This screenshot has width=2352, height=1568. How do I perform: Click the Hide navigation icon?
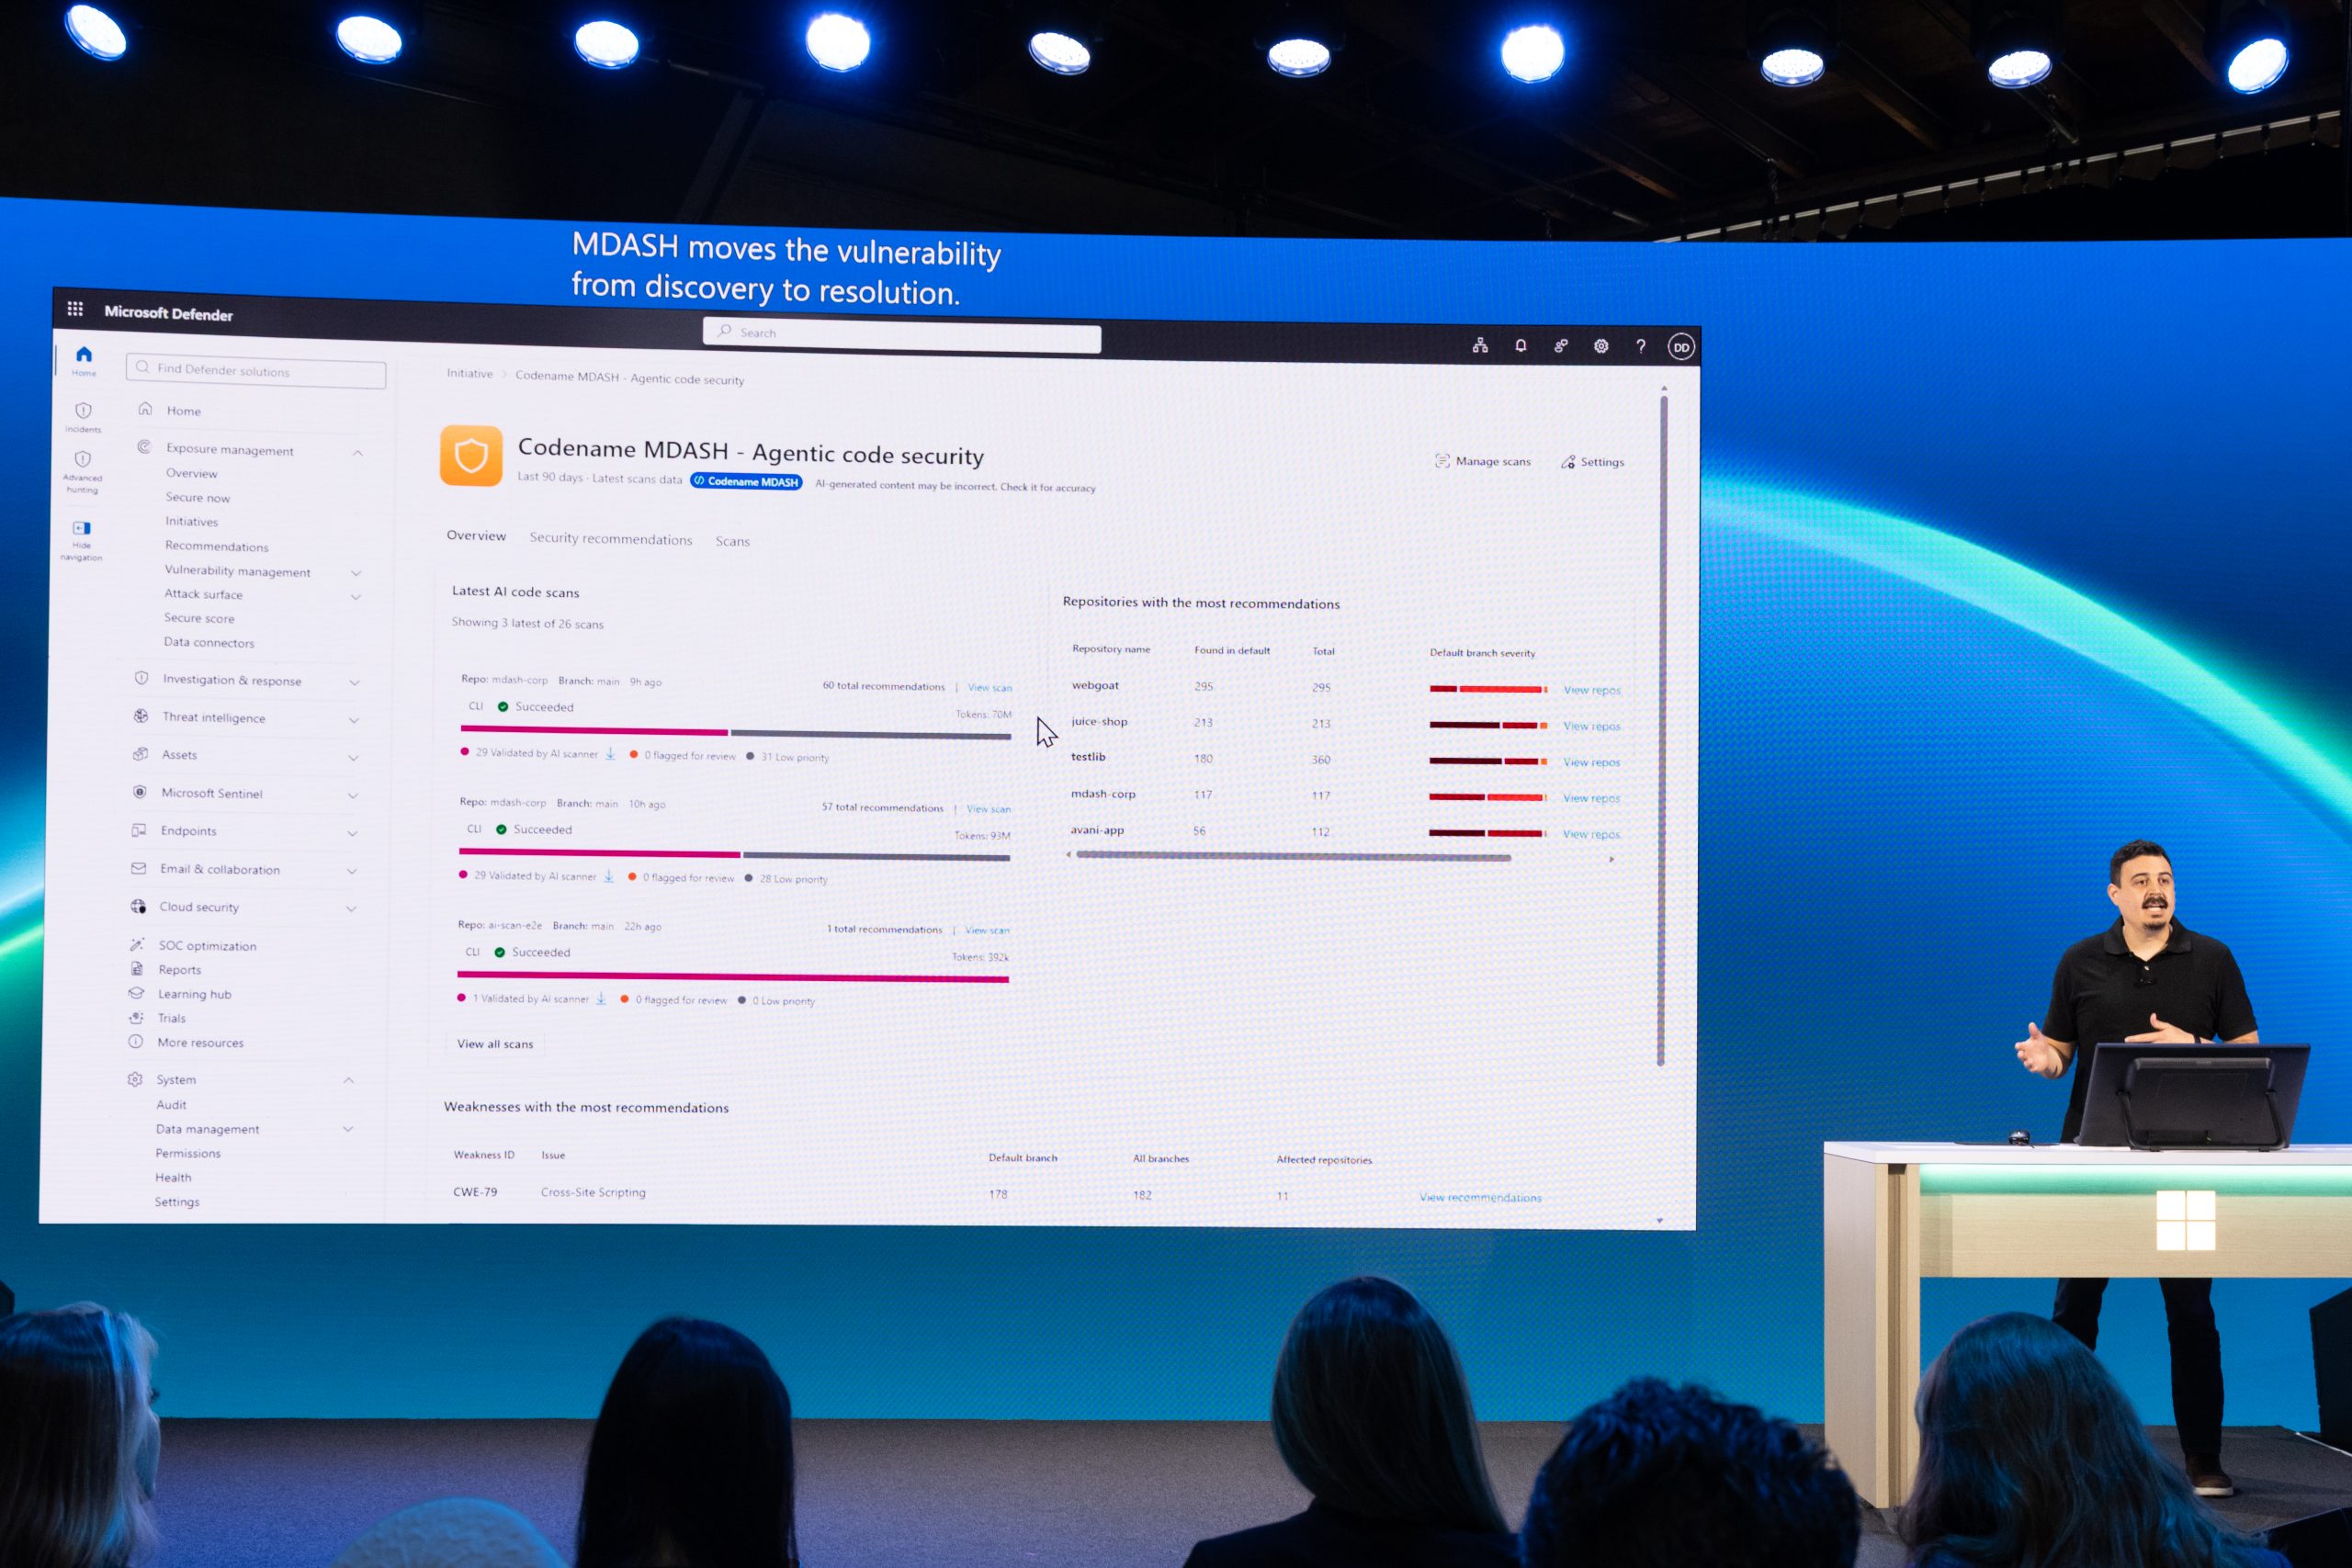pyautogui.click(x=82, y=528)
